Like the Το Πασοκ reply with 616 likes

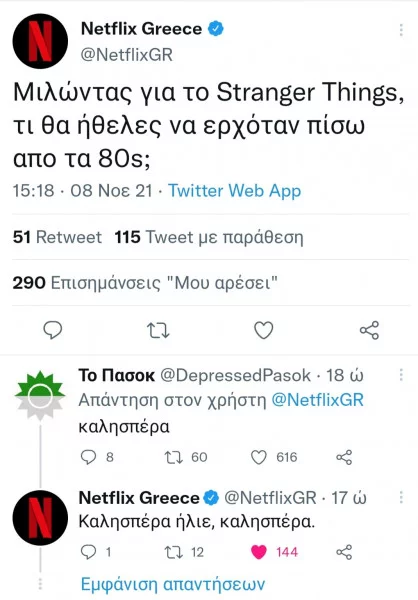coord(259,457)
